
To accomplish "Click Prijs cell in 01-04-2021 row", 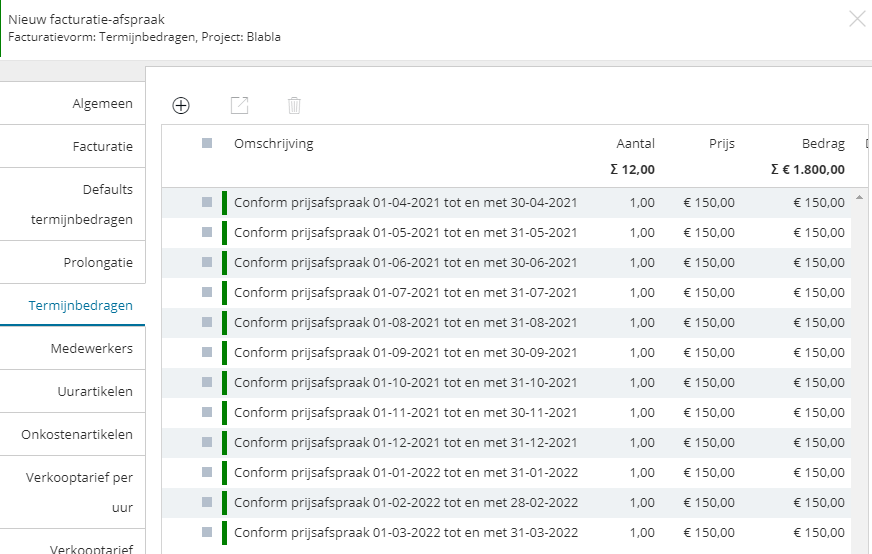I will (709, 202).
